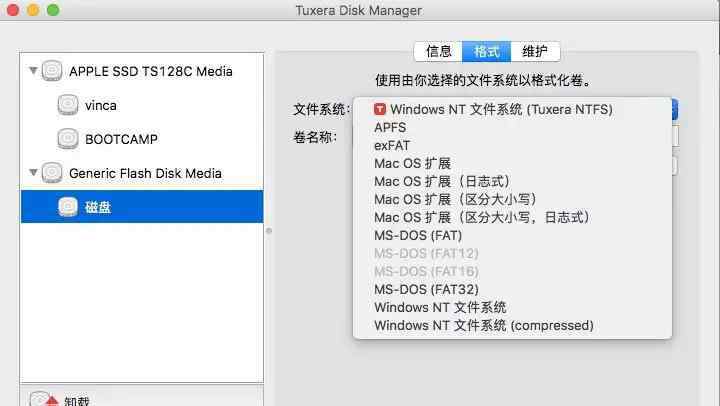
Task: Click the Generic Flash Disk Media drive icon
Action: pyautogui.click(x=52, y=173)
